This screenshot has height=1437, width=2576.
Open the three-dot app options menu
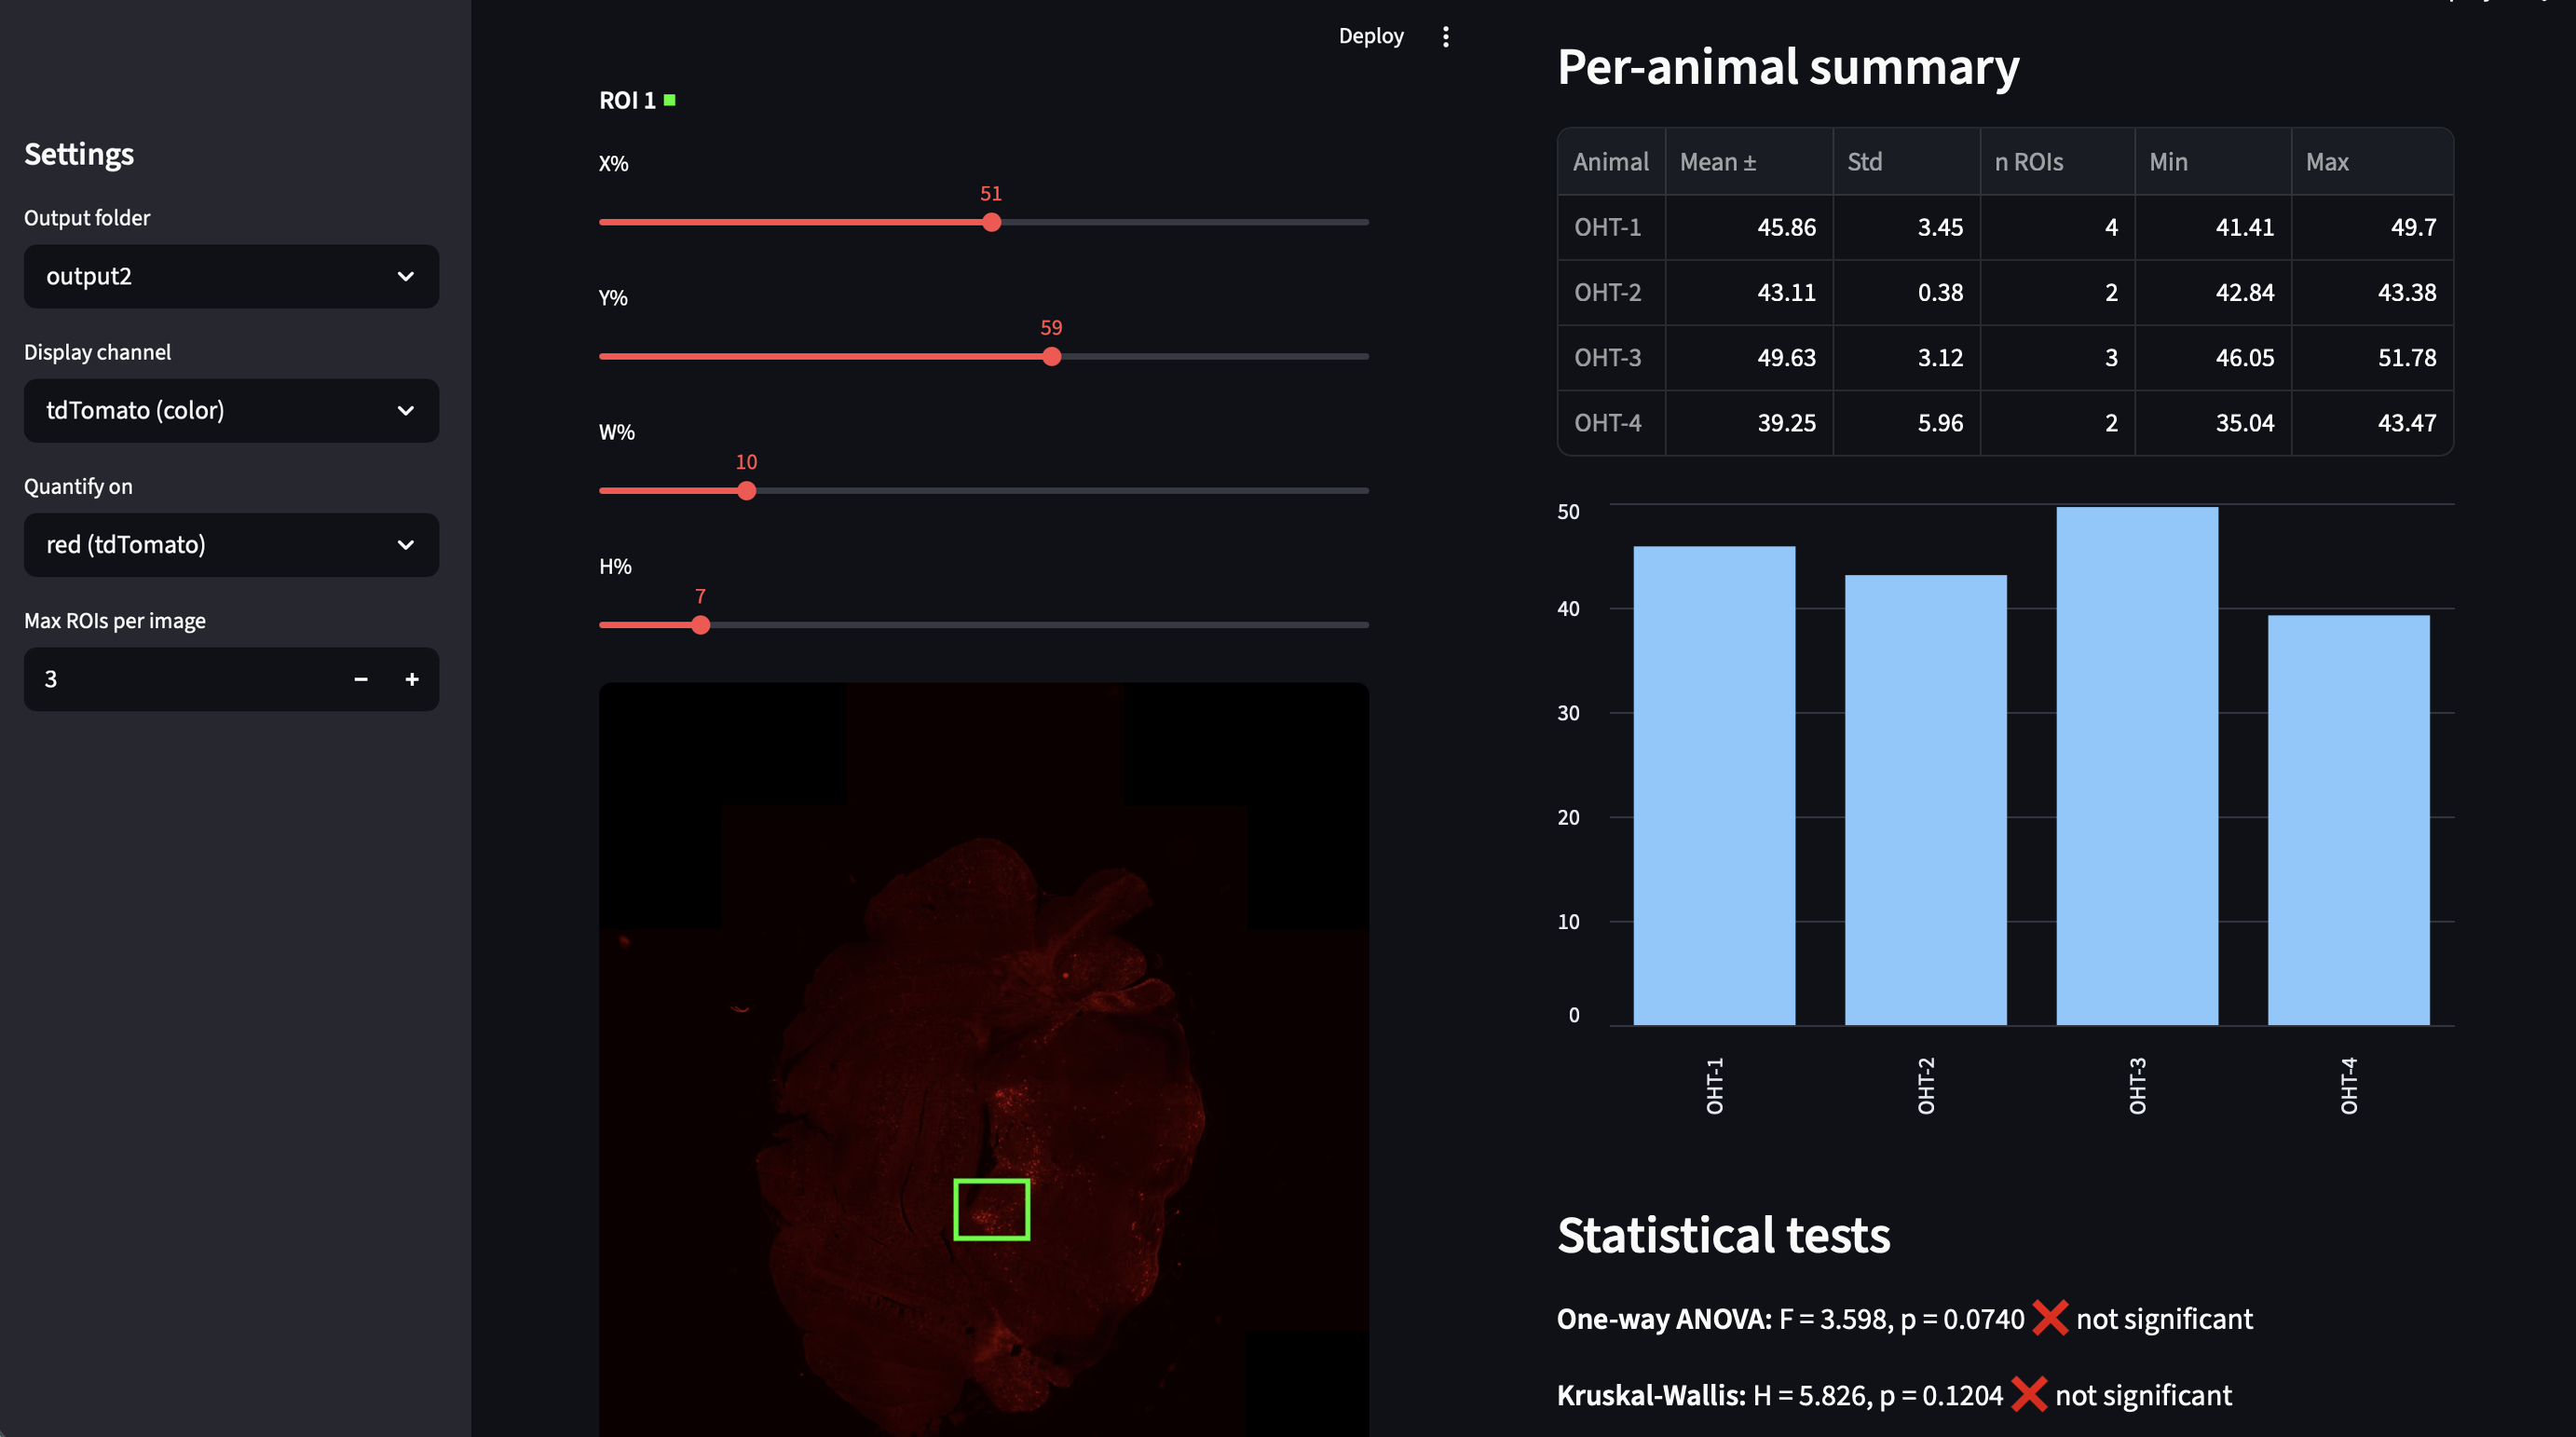[1446, 36]
